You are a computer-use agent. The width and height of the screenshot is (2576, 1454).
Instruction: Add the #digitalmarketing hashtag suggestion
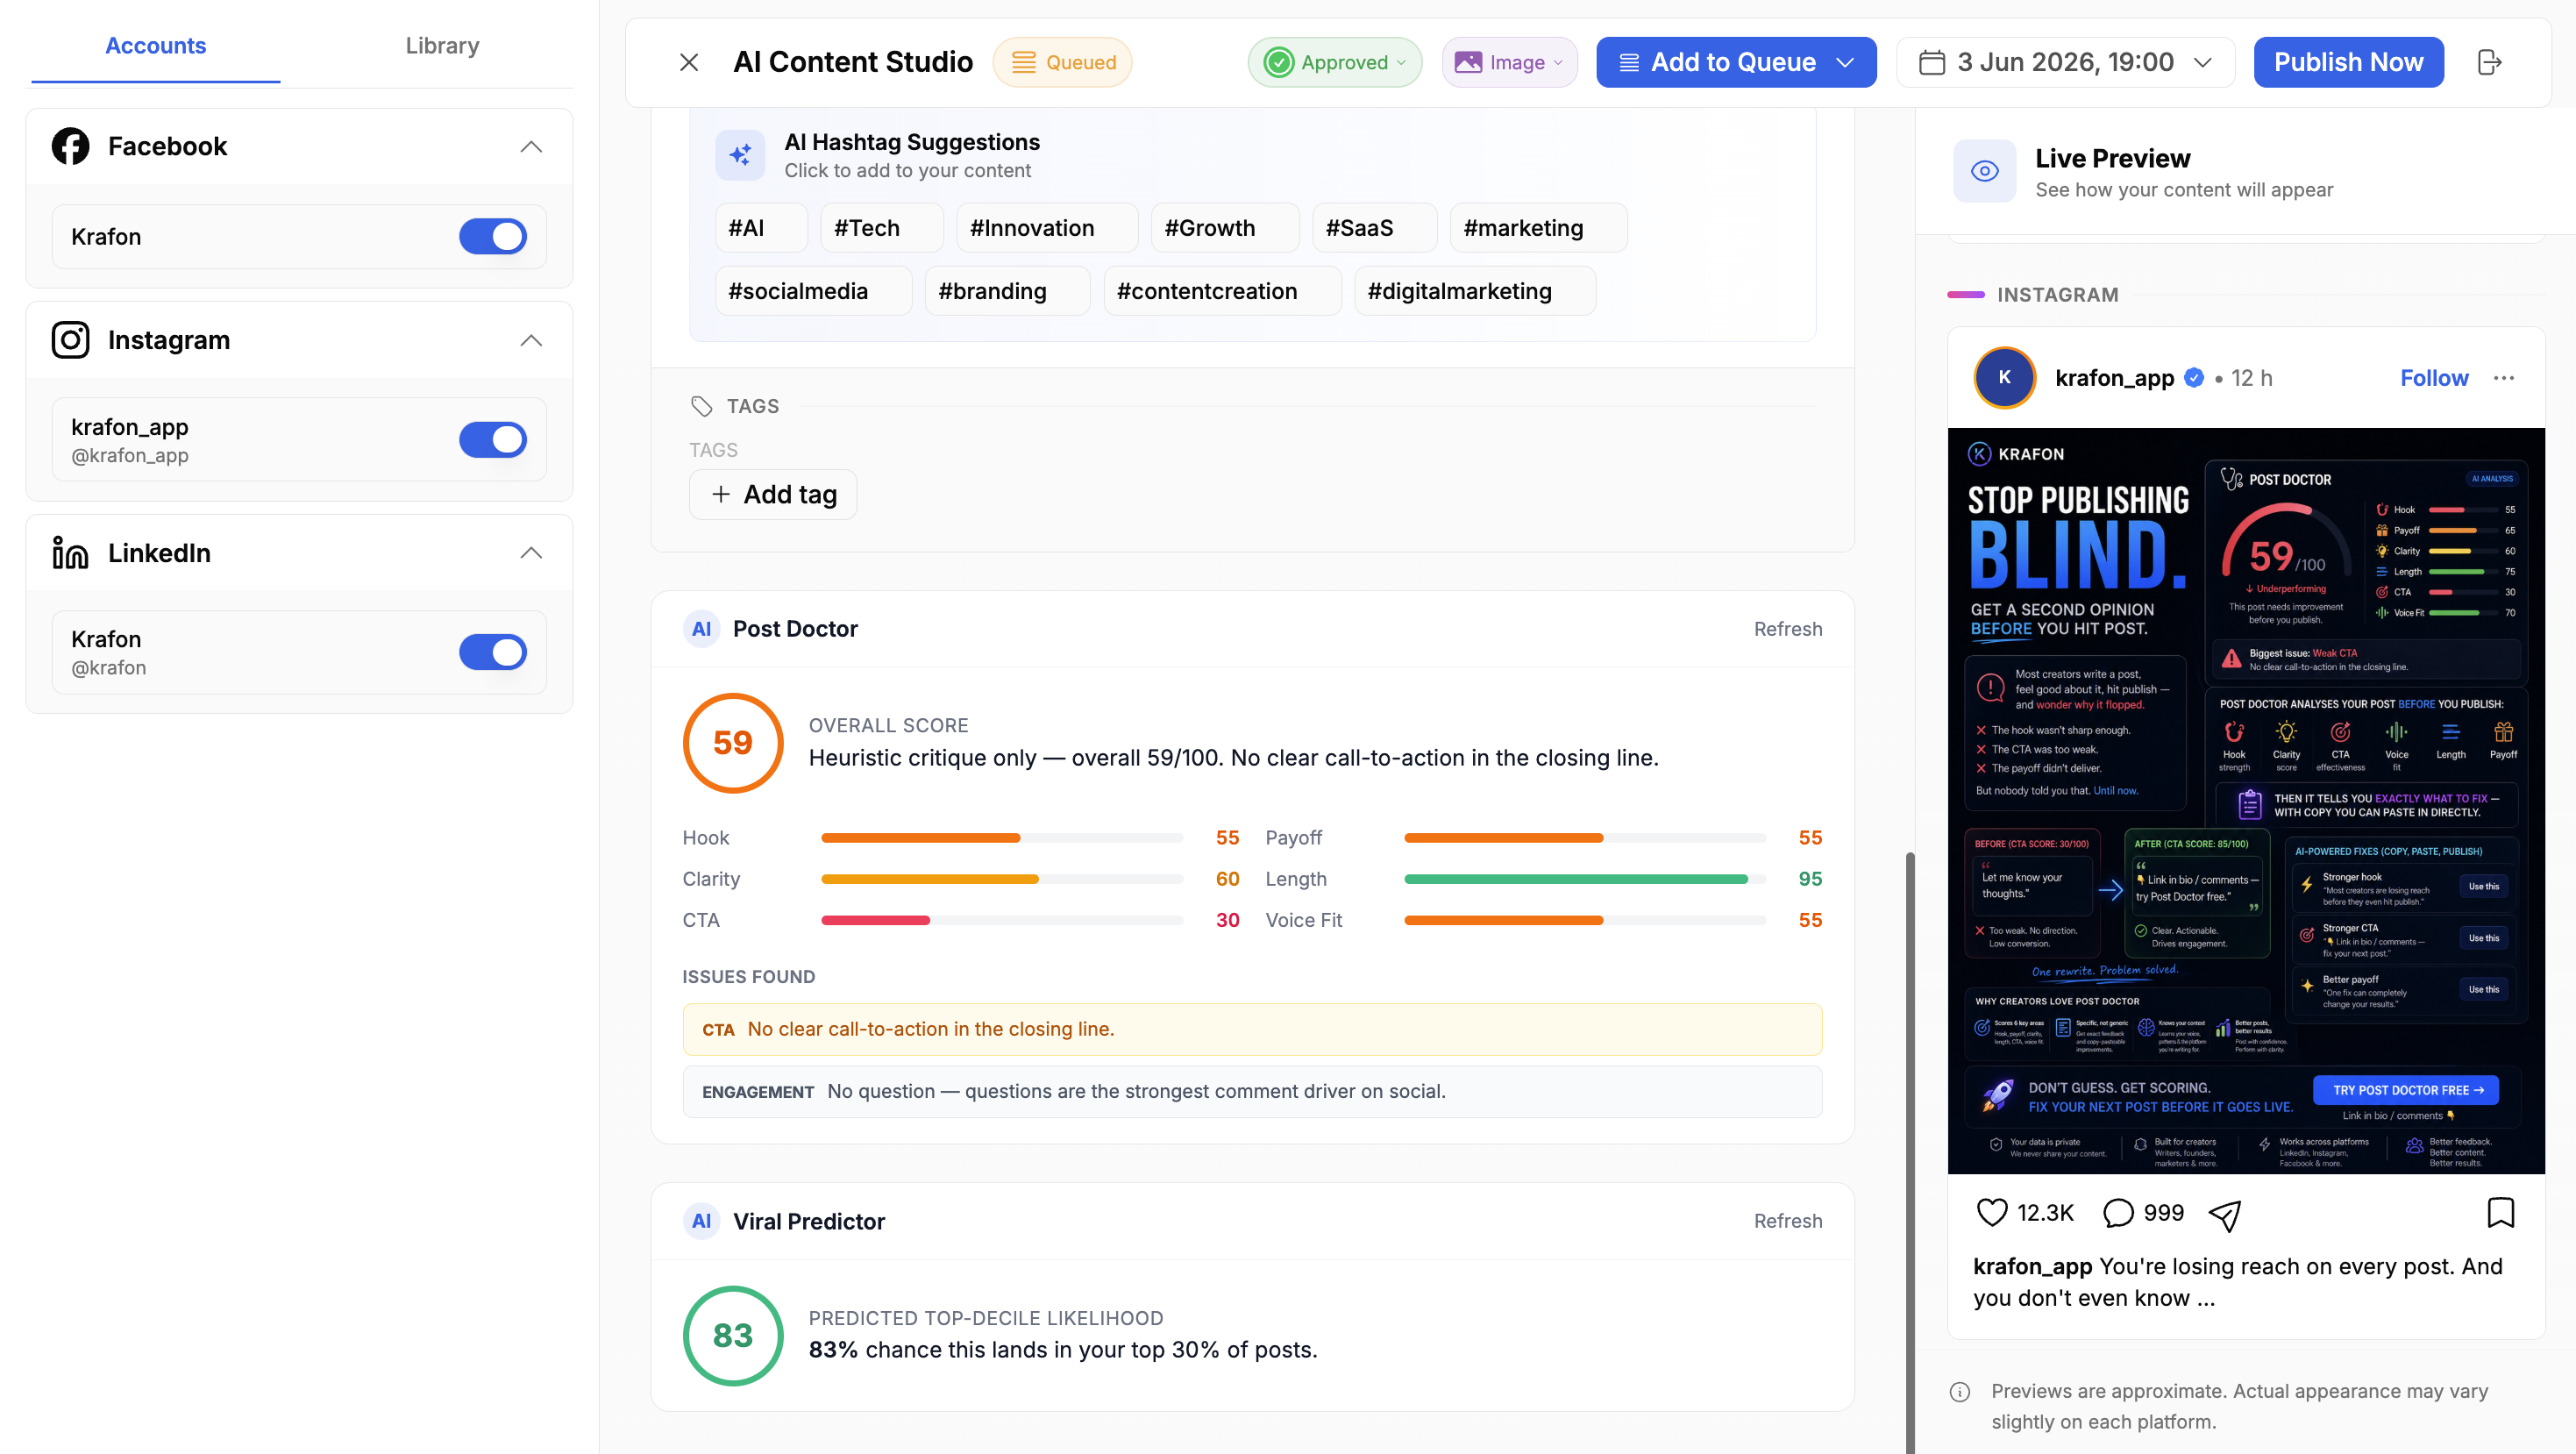tap(1475, 291)
